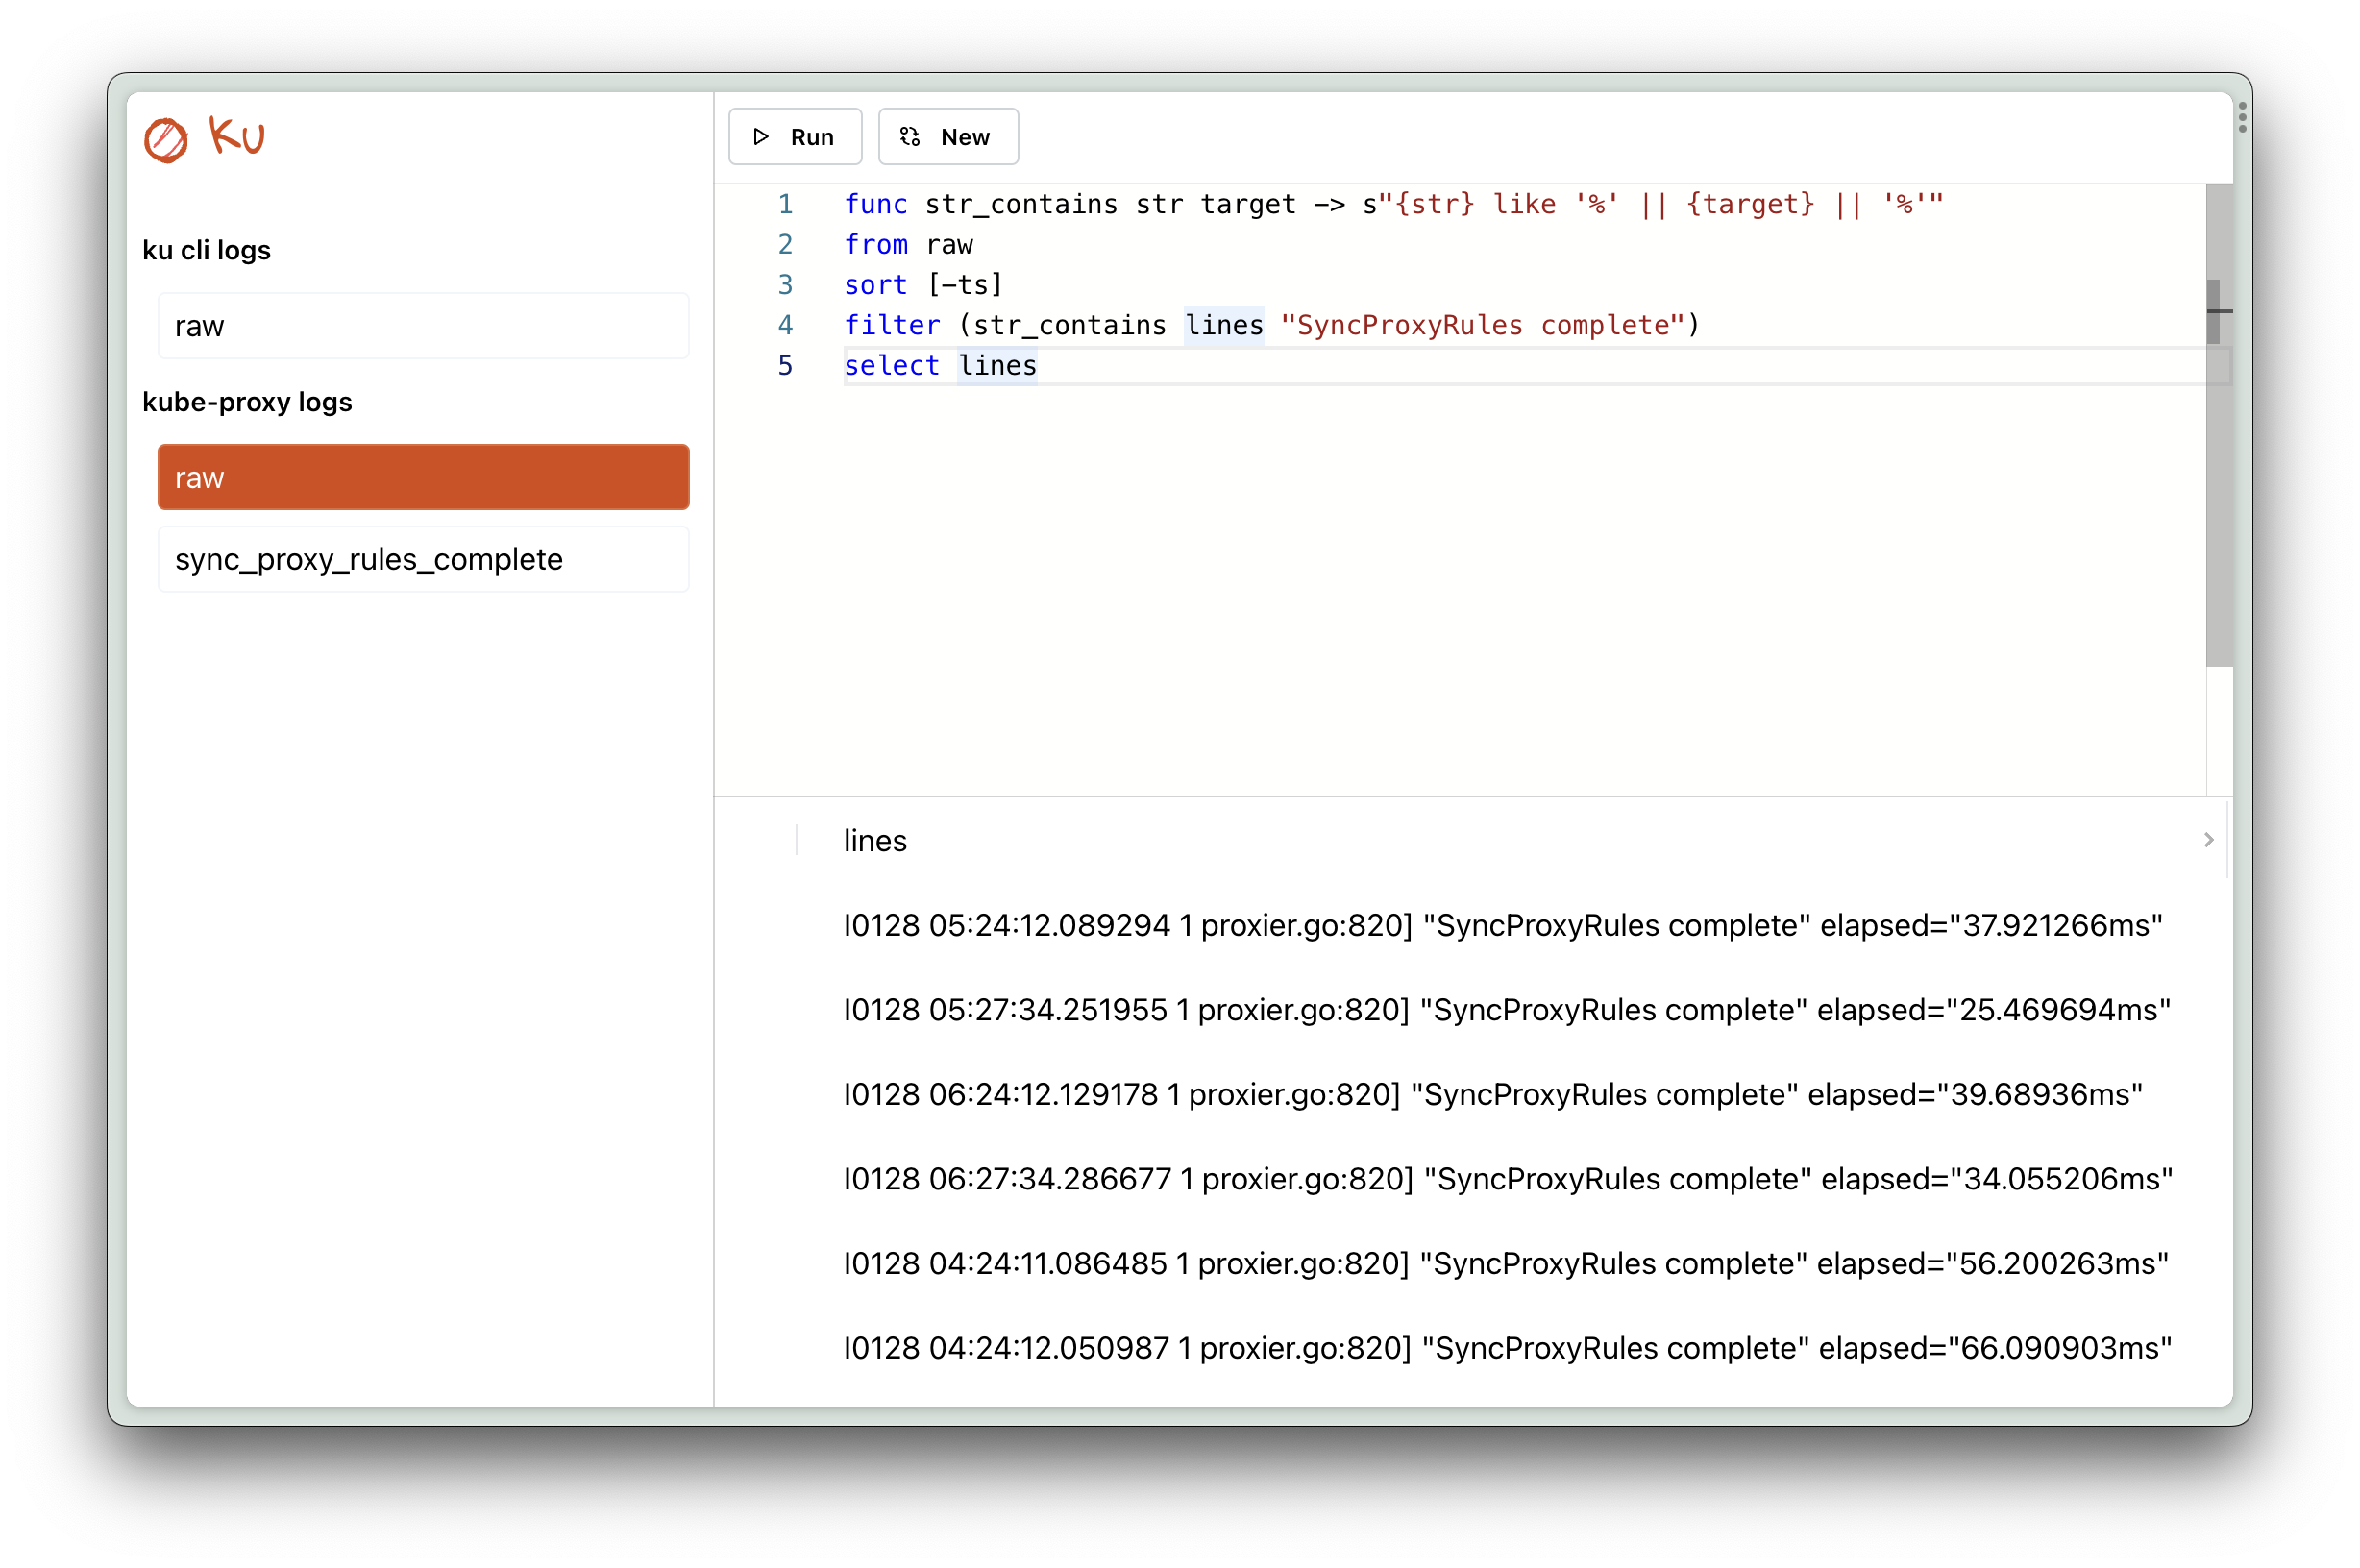The image size is (2360, 1568).
Task: Expand the lines column header chevron
Action: point(2208,840)
